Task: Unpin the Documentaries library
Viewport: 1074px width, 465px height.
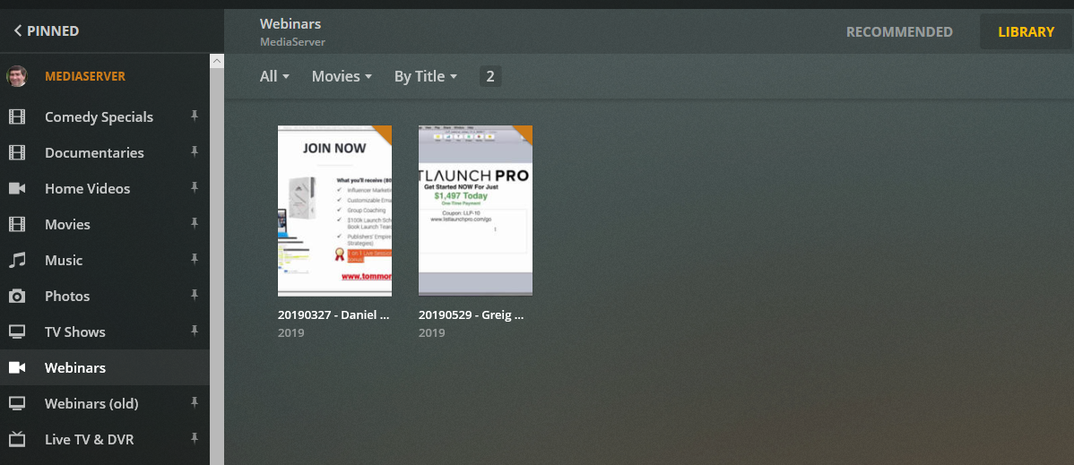Action: click(x=195, y=152)
